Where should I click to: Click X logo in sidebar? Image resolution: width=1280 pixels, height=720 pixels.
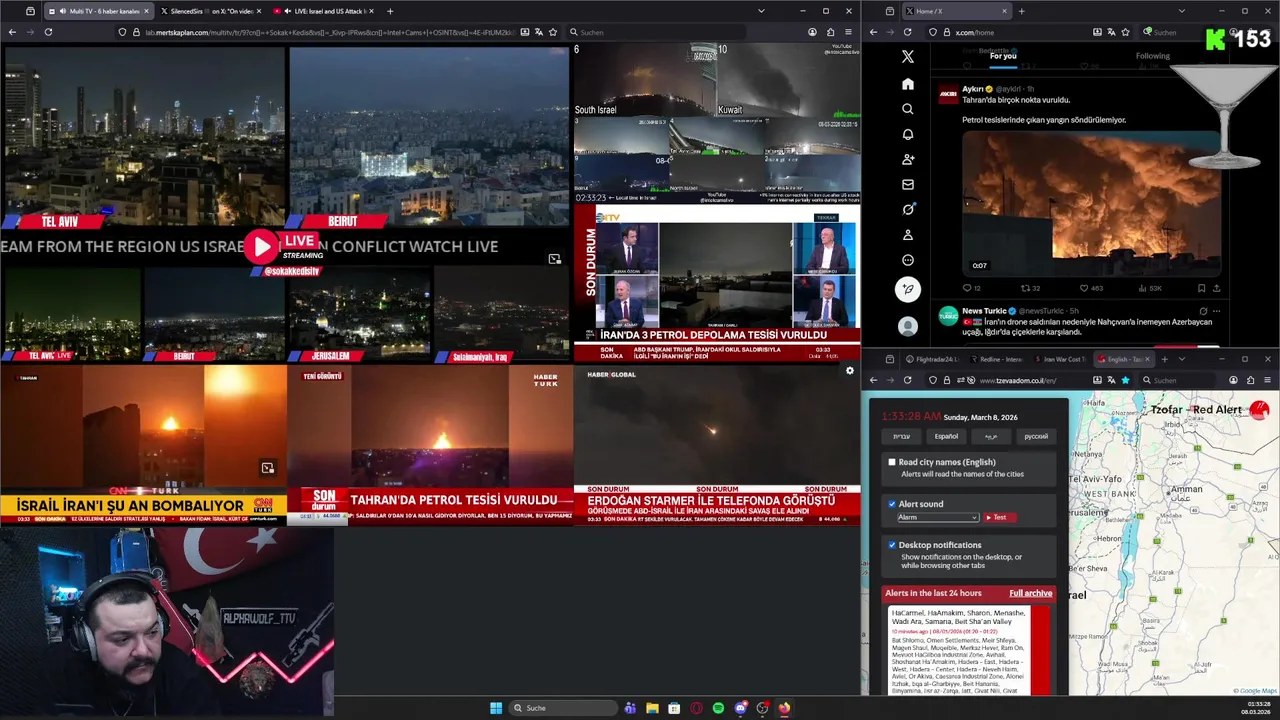pyautogui.click(x=908, y=57)
